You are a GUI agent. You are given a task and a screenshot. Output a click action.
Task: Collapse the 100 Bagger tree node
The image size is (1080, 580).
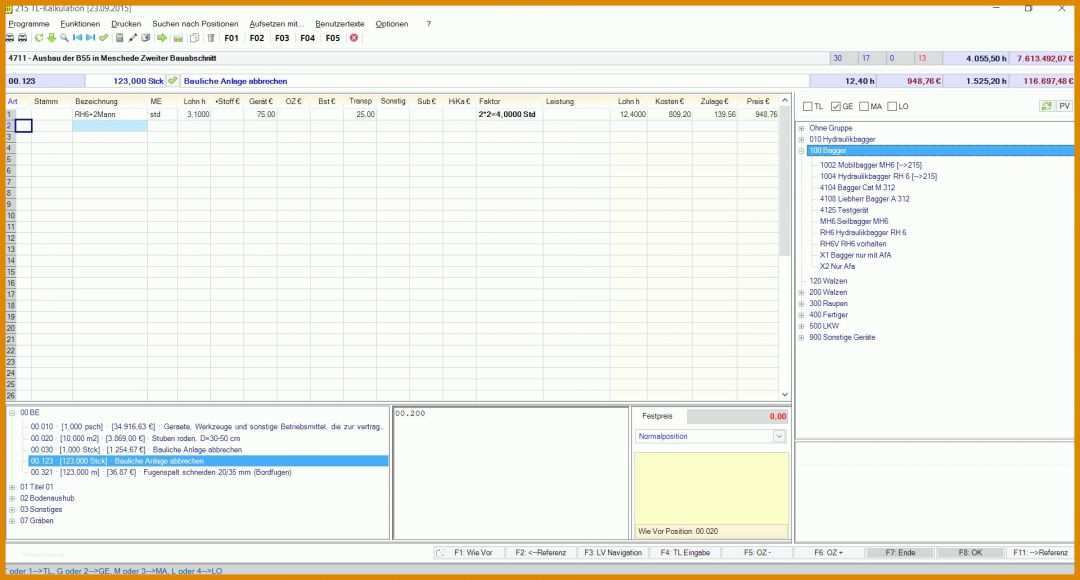(x=801, y=150)
